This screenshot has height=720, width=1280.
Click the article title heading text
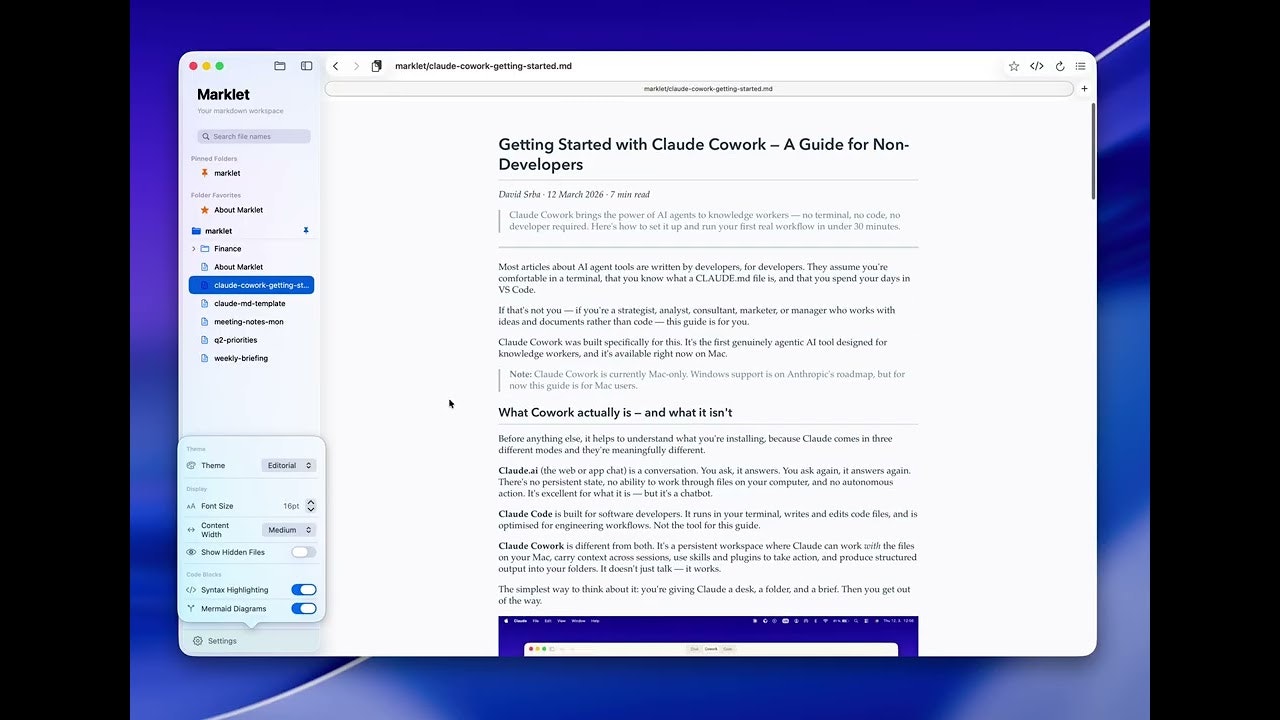(704, 154)
